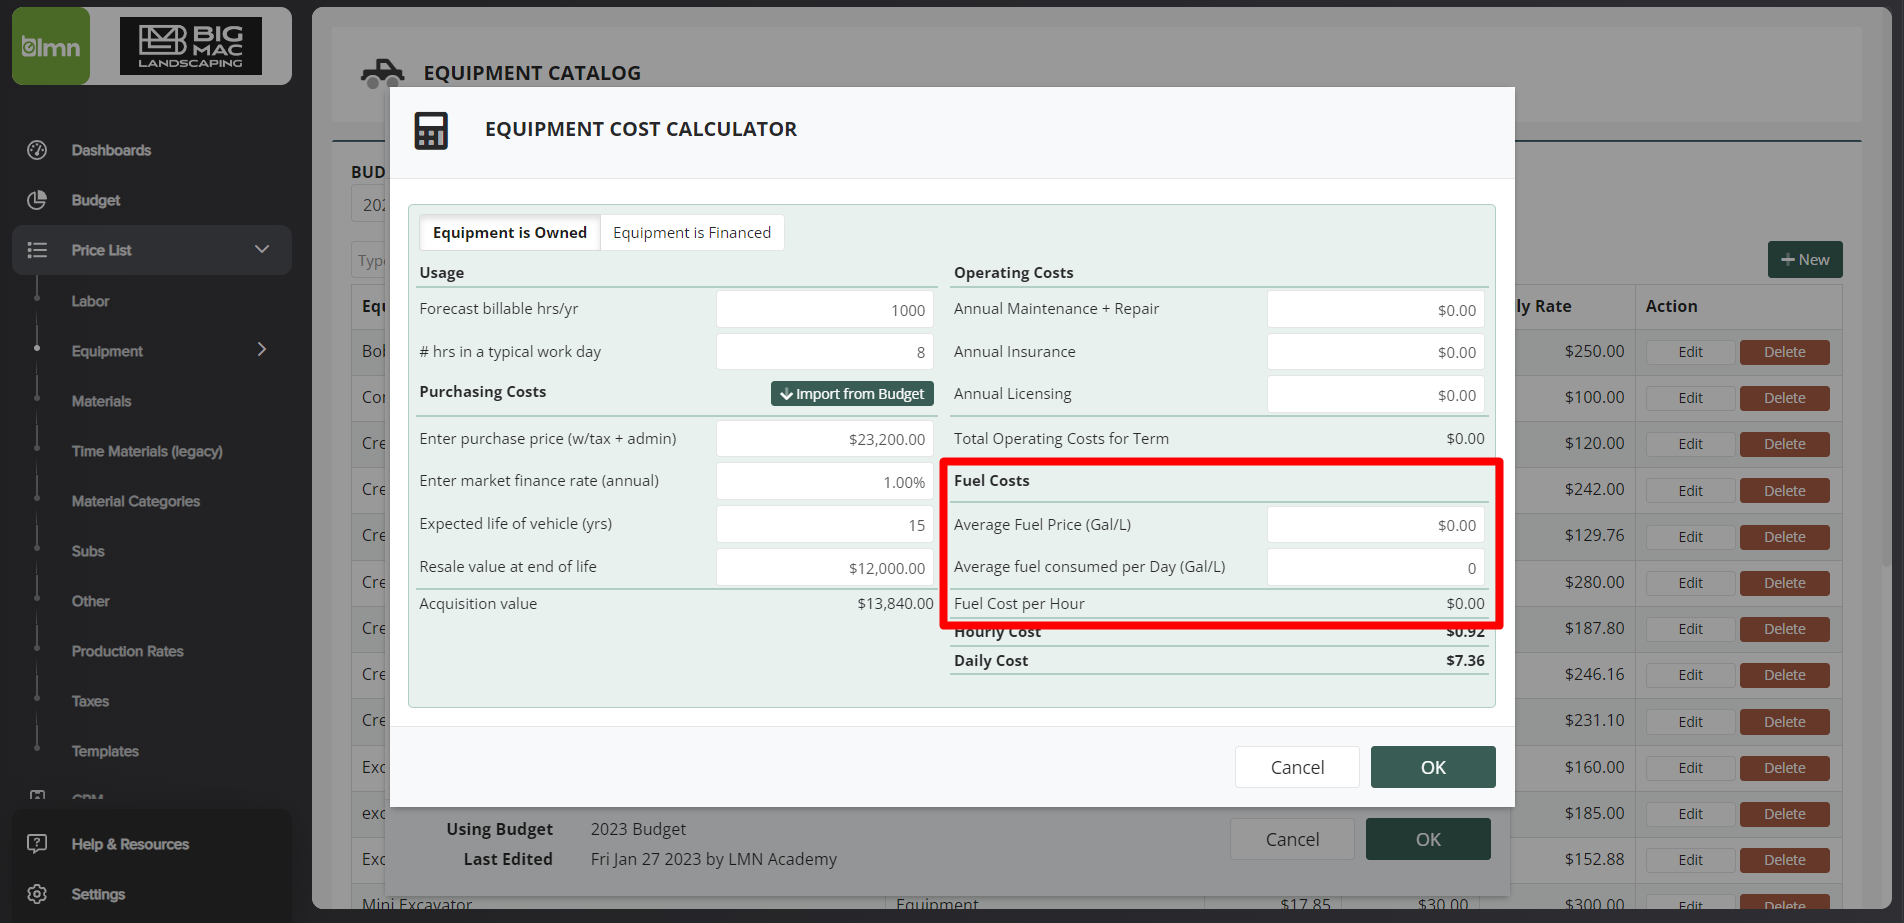Click Edit on the $242.00 row
Image resolution: width=1904 pixels, height=923 pixels.
click(x=1690, y=491)
